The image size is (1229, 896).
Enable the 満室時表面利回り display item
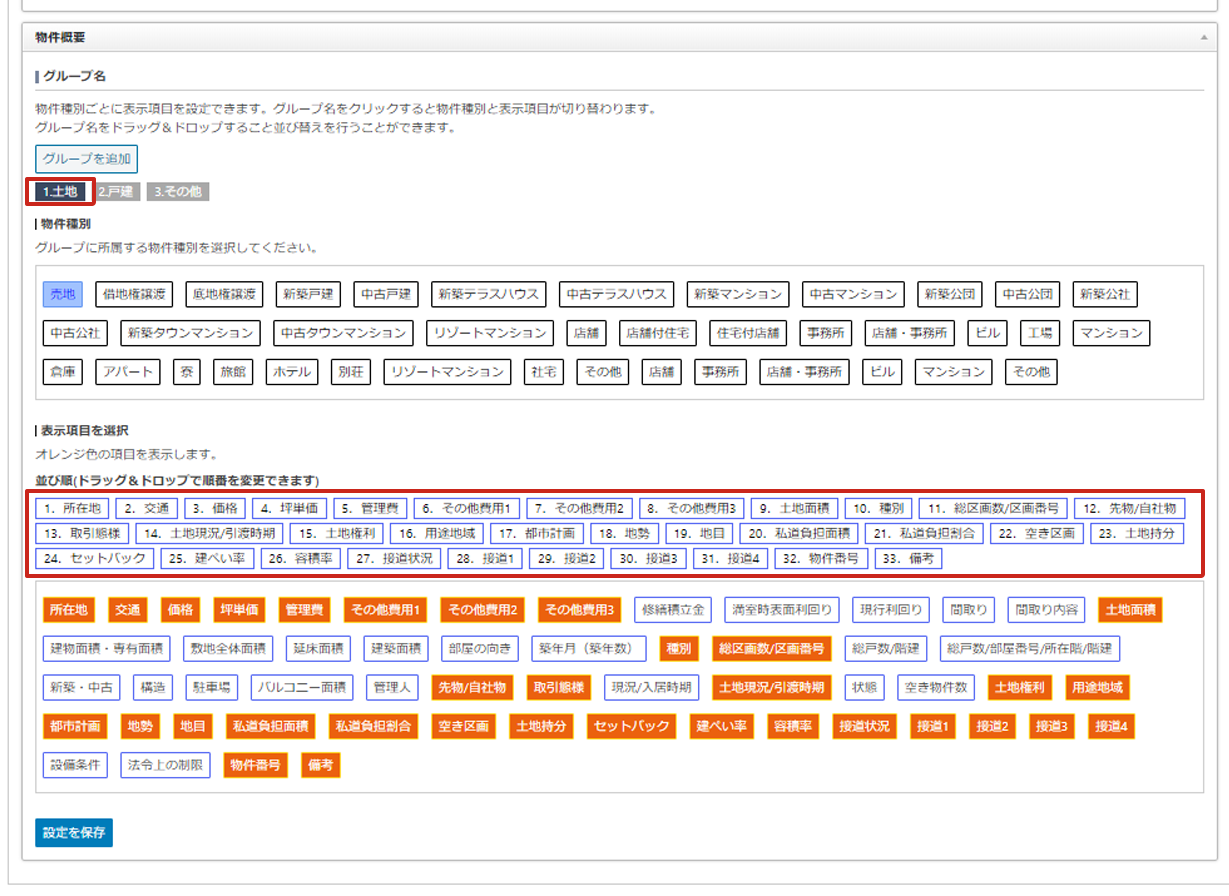point(781,609)
